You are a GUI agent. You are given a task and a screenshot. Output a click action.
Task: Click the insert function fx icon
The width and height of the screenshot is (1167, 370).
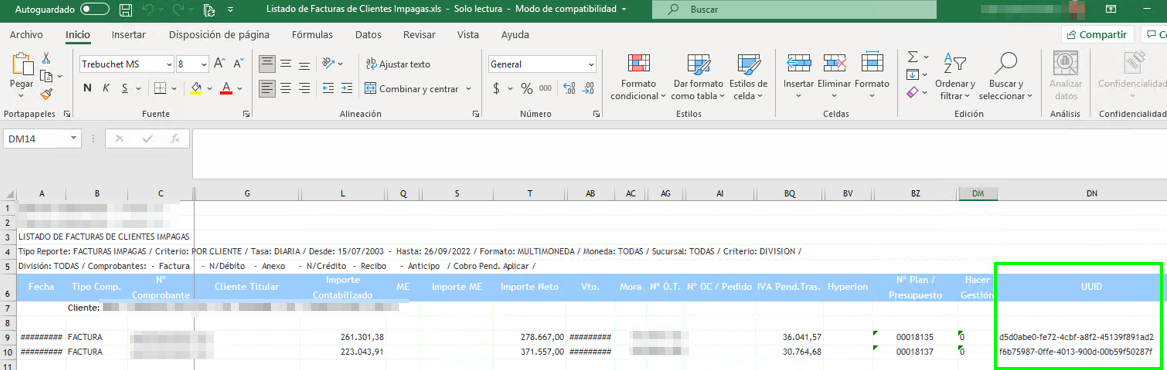176,138
